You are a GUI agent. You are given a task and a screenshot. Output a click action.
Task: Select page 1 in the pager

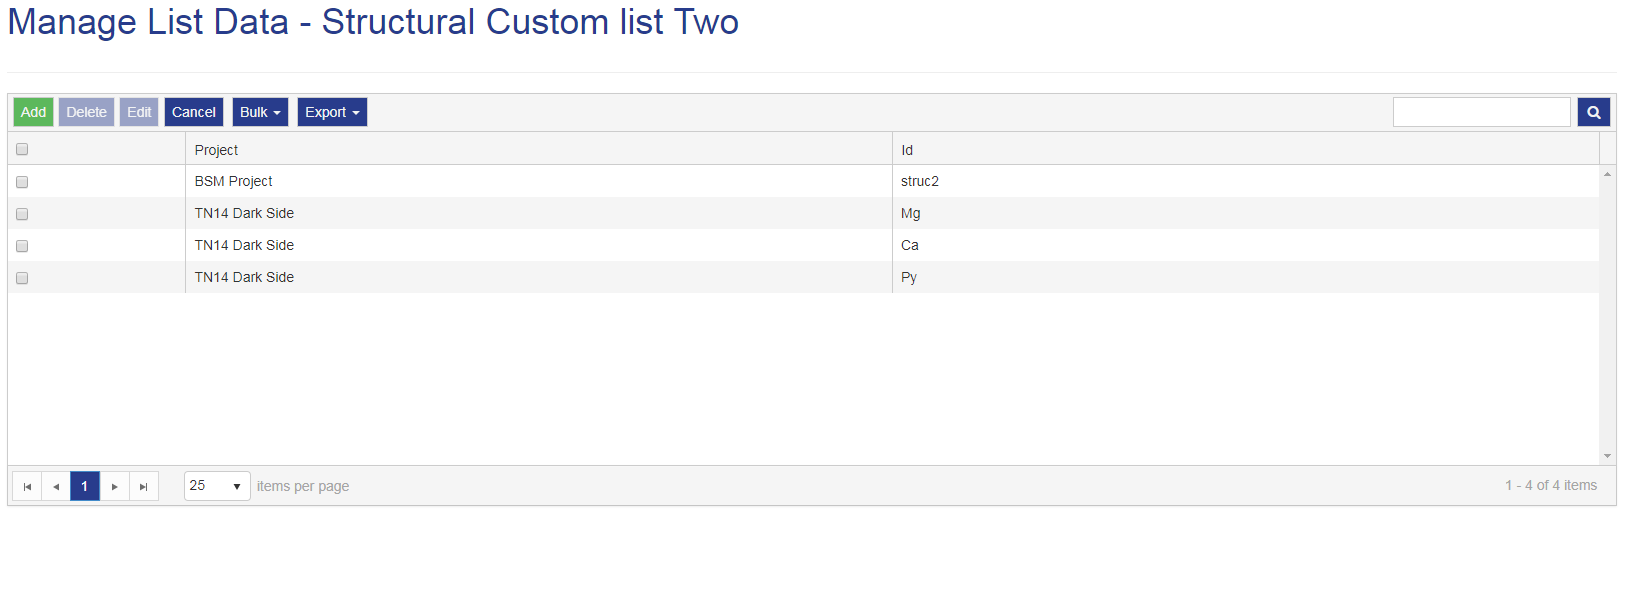(85, 487)
